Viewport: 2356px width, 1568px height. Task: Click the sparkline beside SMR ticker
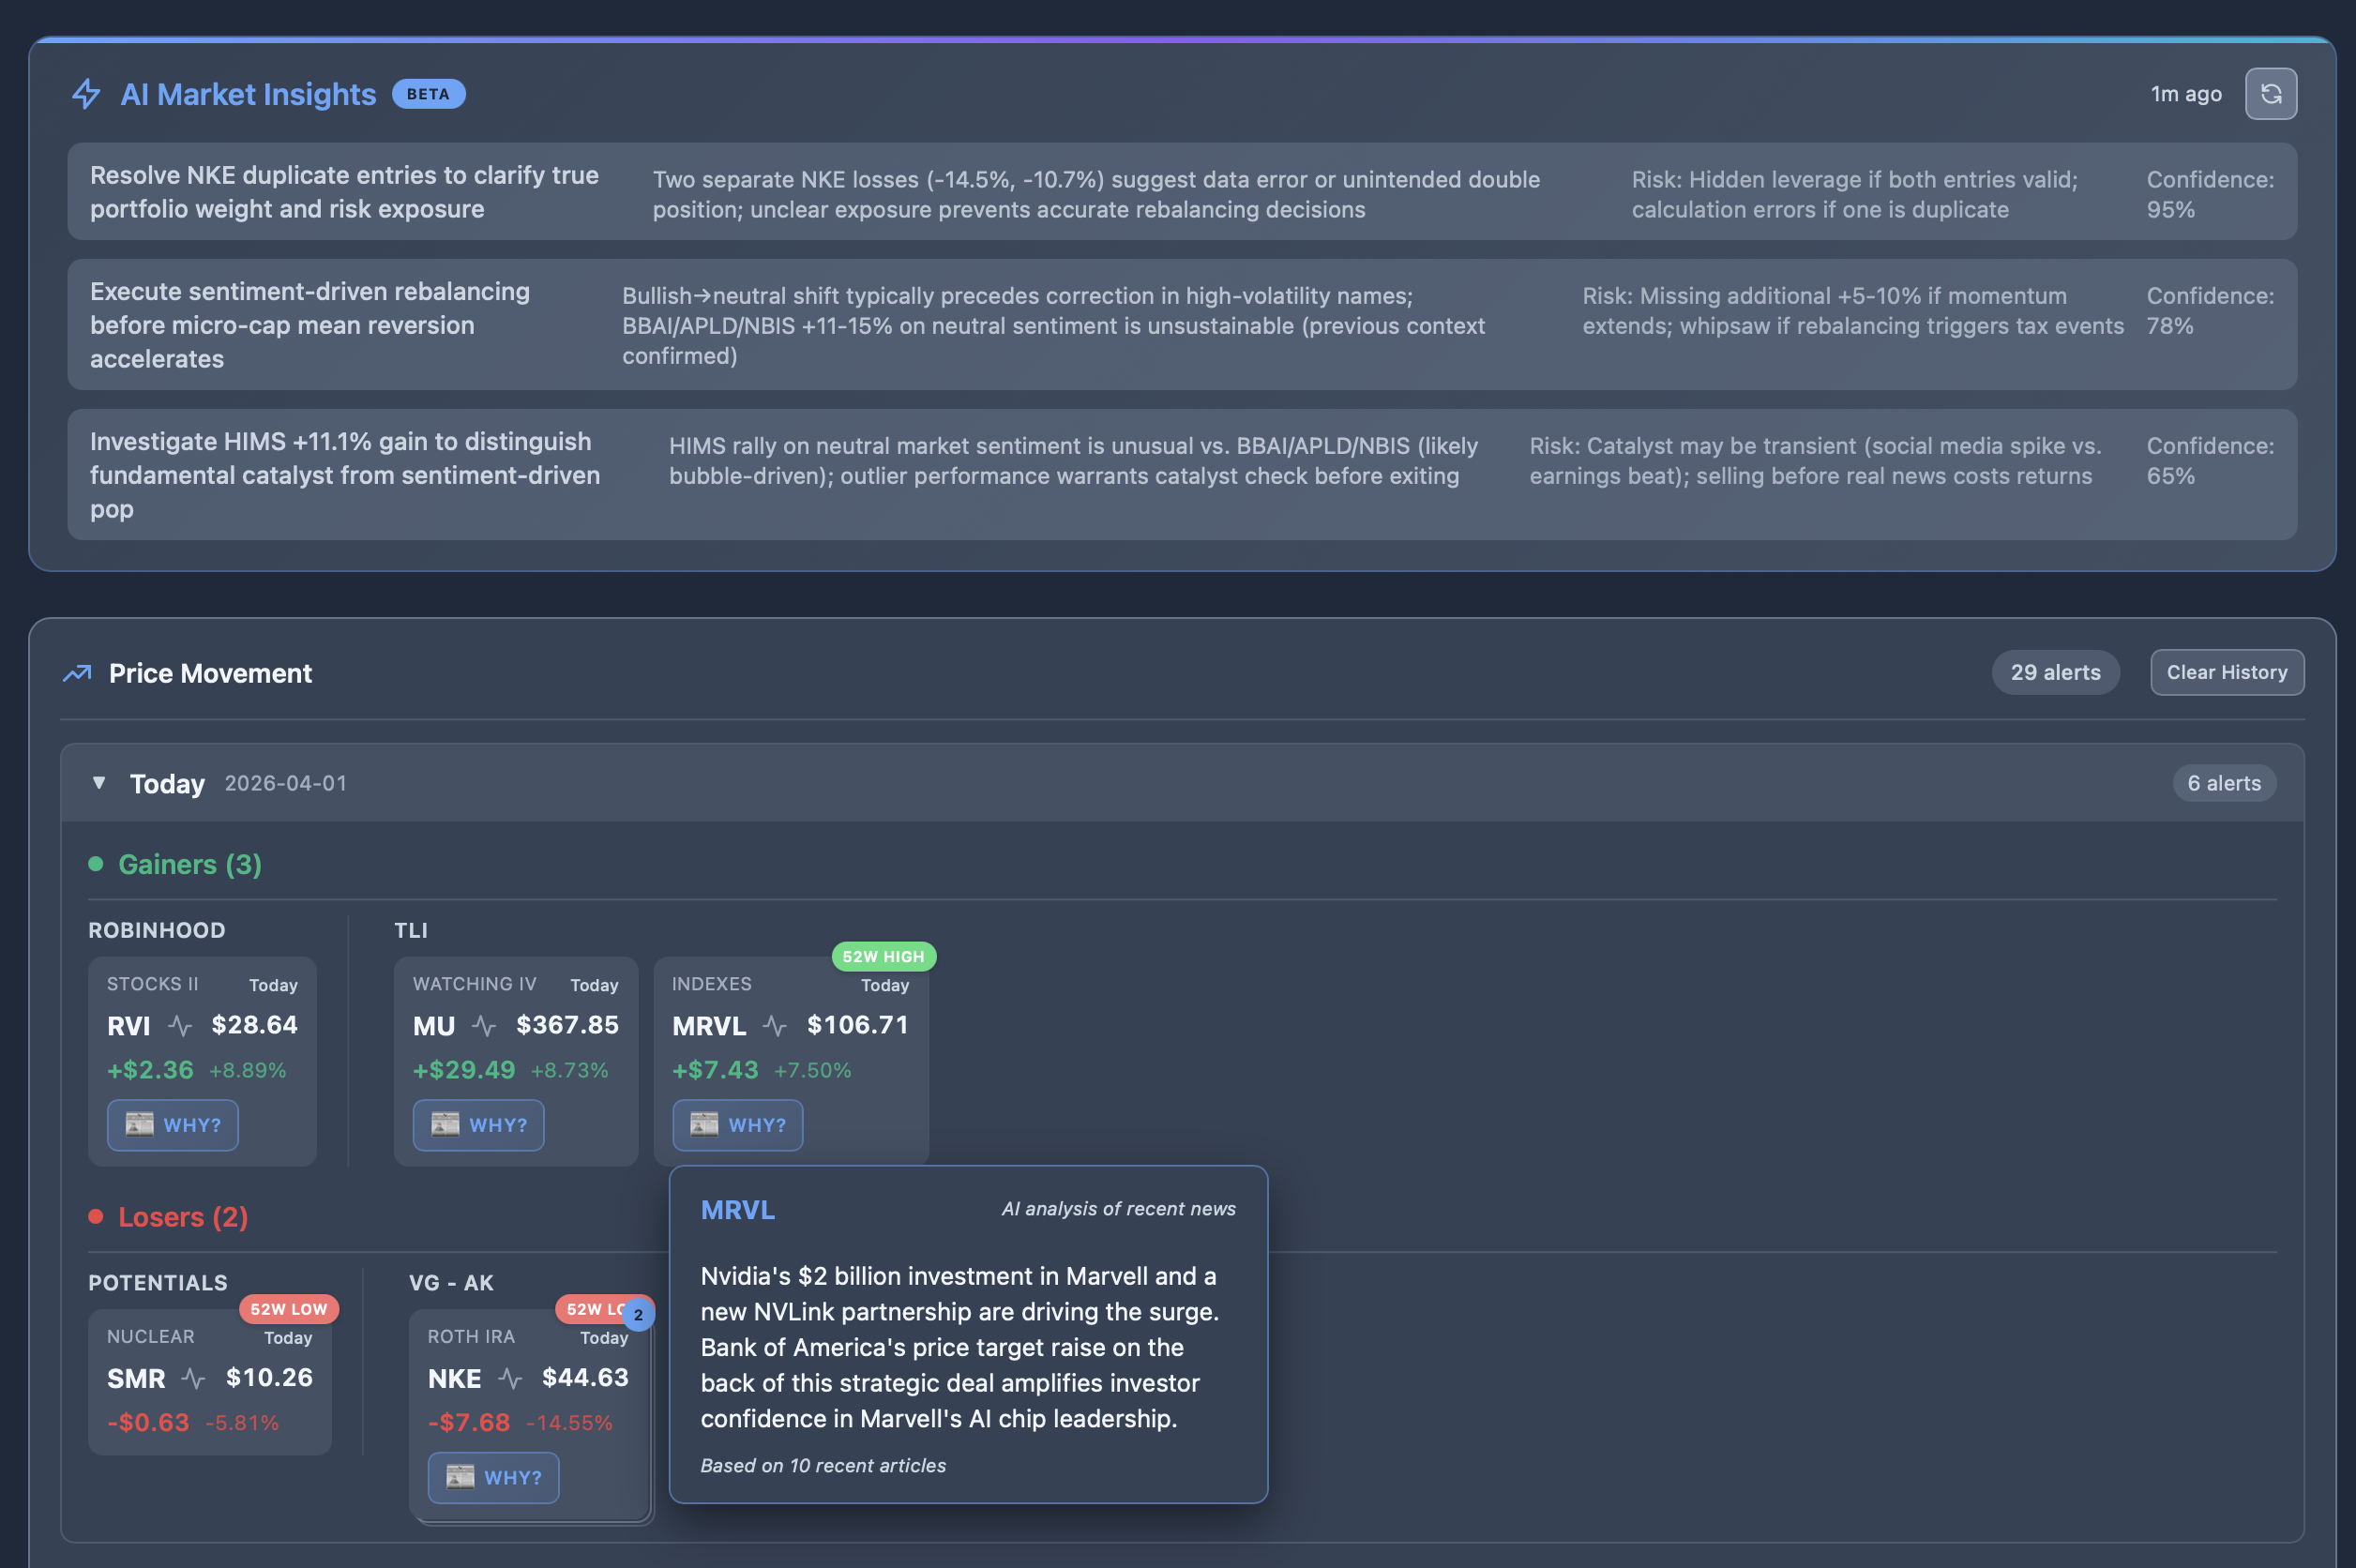(x=193, y=1378)
